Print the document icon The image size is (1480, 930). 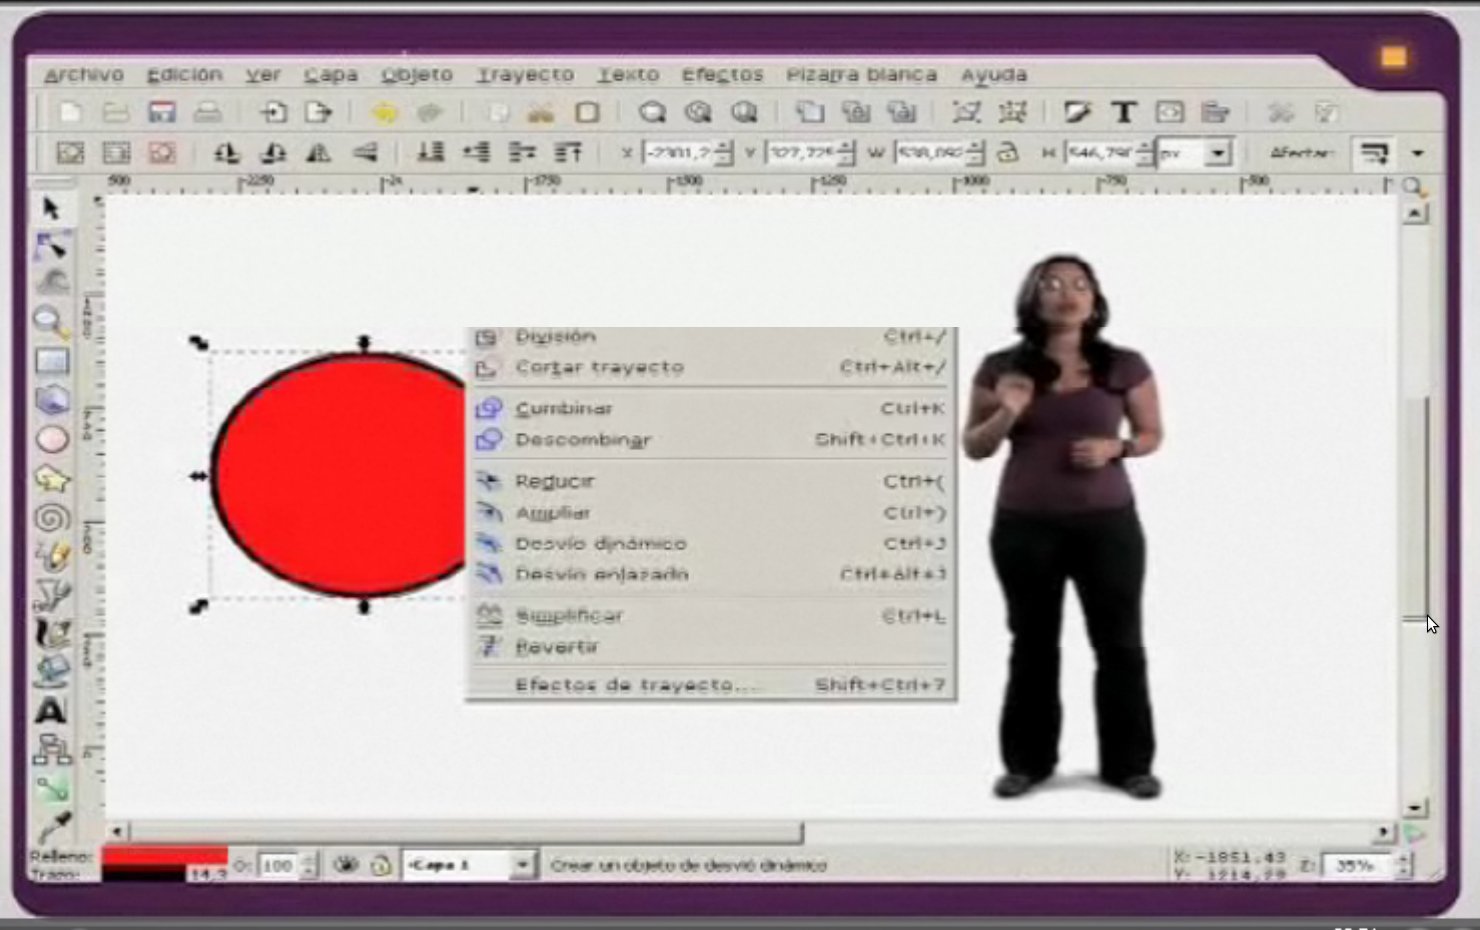(x=207, y=112)
